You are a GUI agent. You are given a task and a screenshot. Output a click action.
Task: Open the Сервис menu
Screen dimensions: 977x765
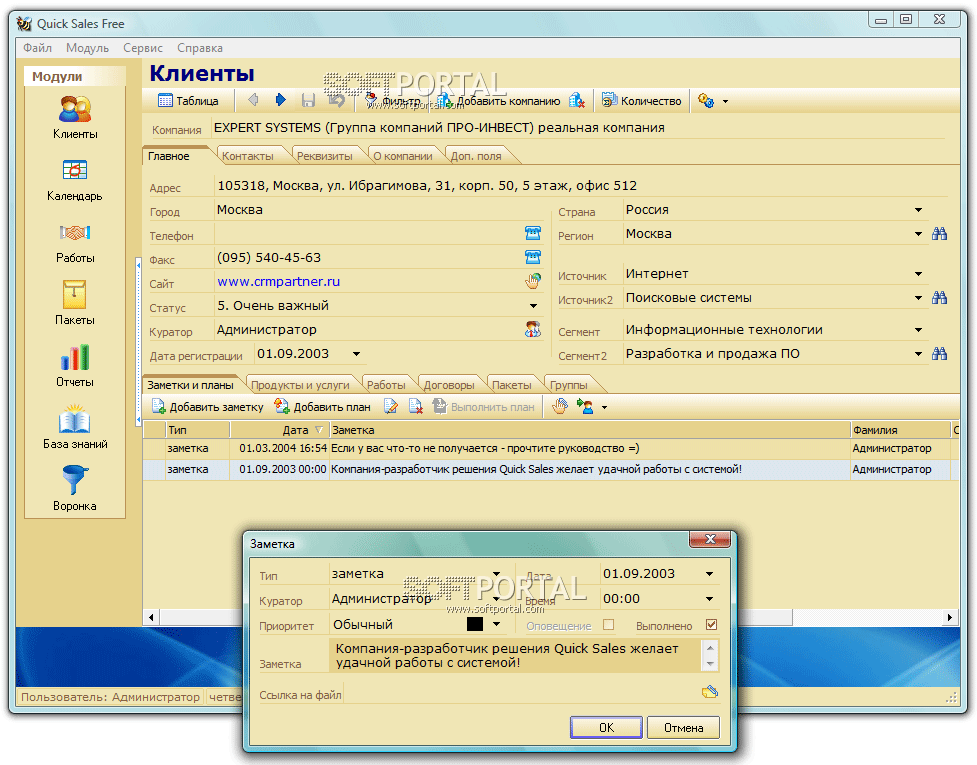(x=143, y=48)
